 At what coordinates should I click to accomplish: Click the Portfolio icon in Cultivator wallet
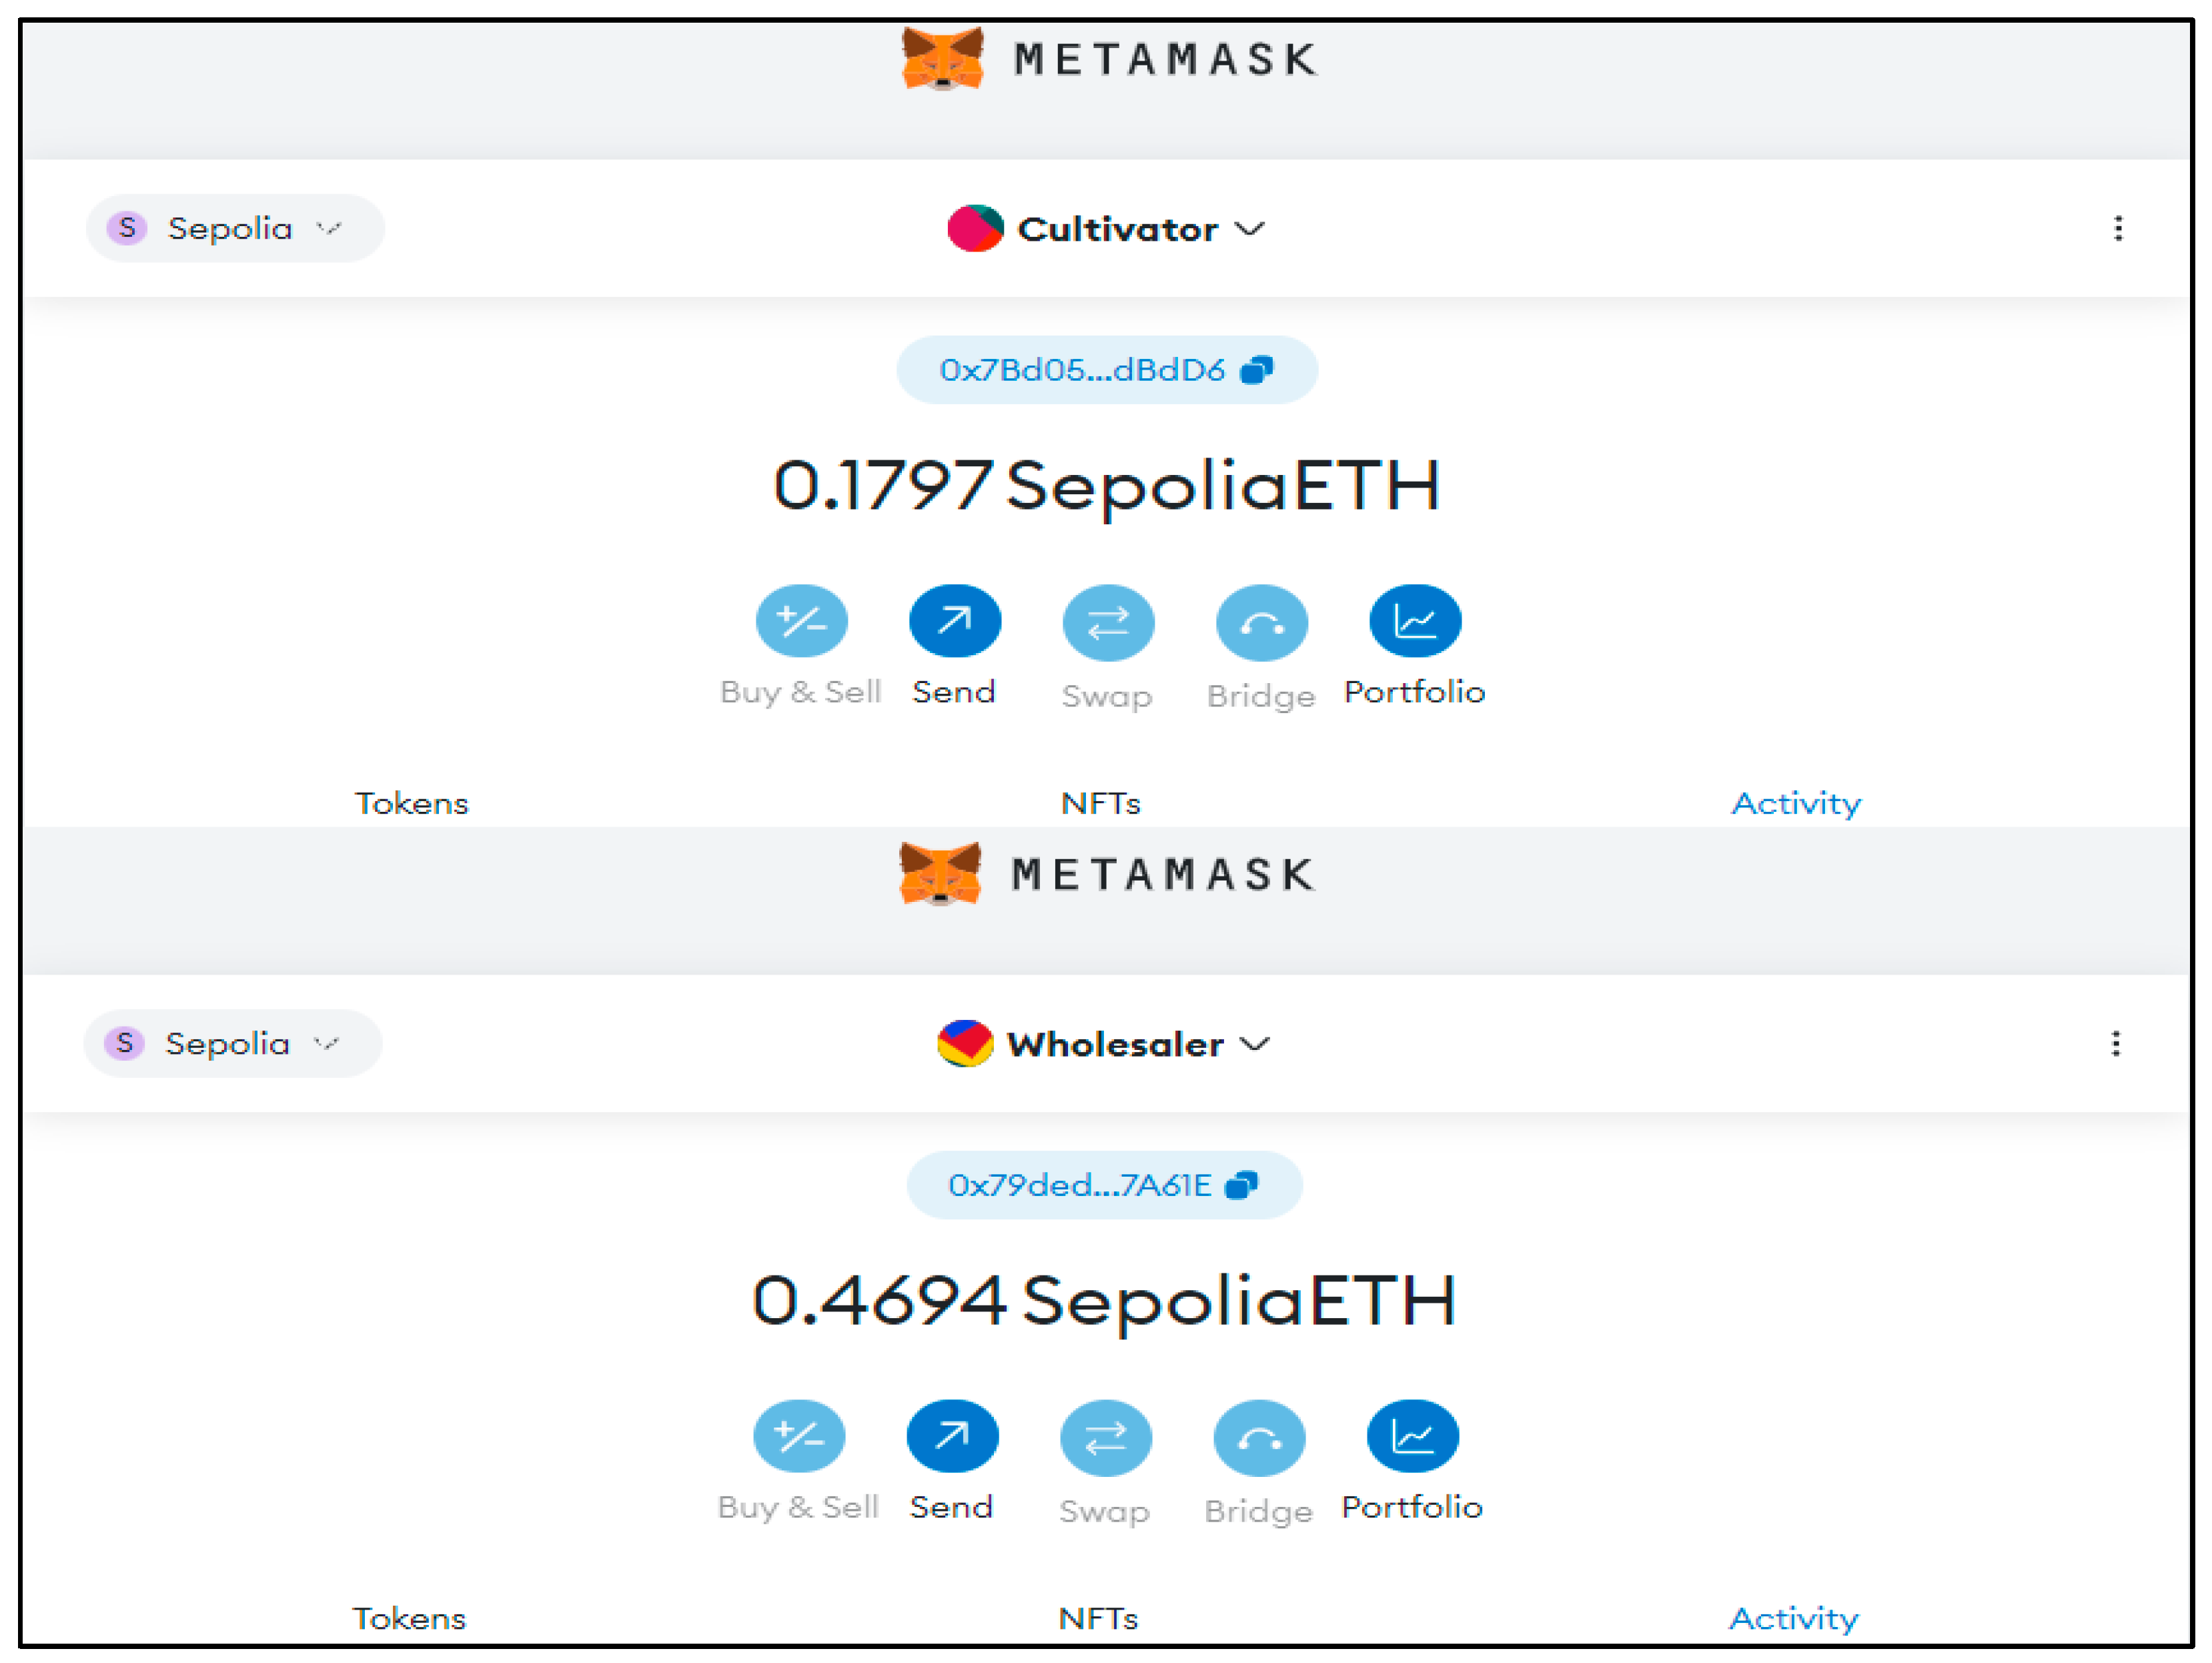pyautogui.click(x=1414, y=621)
